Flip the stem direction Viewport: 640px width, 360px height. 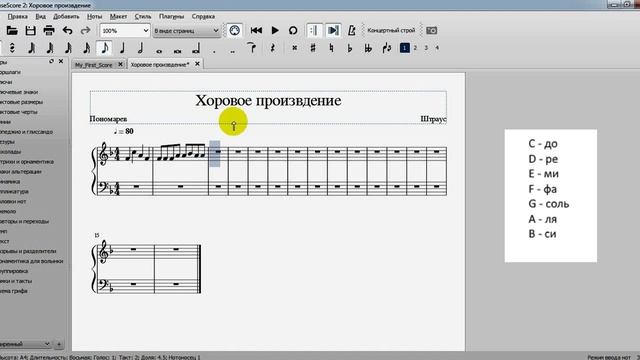(387, 48)
